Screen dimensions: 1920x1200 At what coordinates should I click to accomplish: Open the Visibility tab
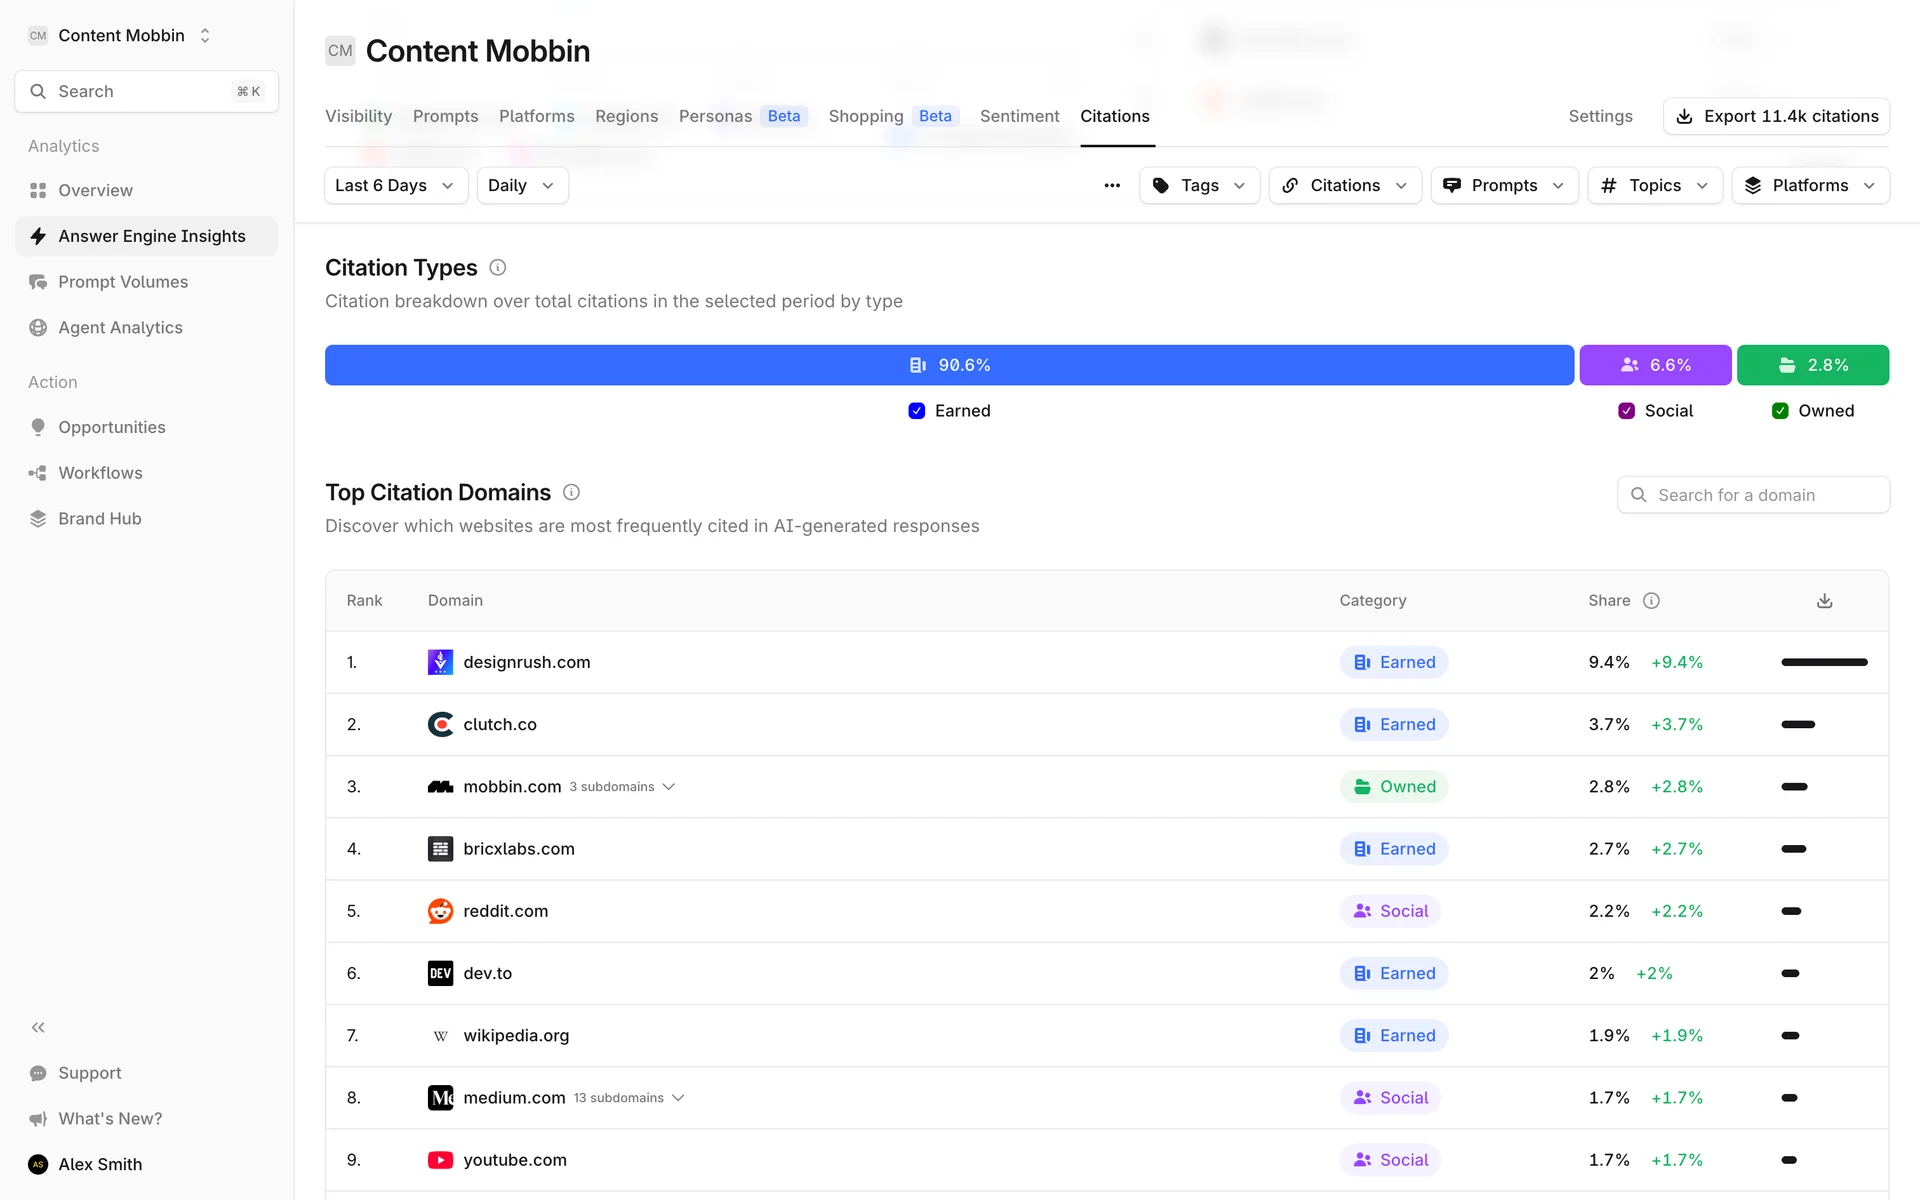(x=358, y=116)
